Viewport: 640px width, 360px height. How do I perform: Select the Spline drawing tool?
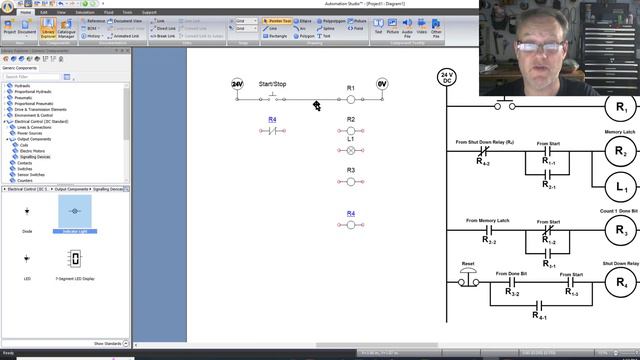326,28
